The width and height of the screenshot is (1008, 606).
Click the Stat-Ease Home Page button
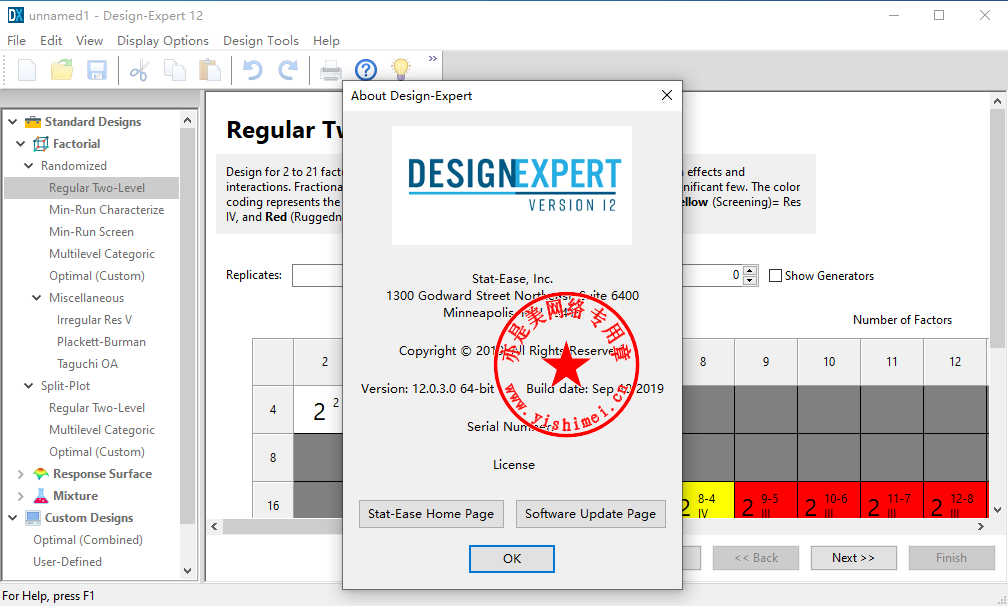point(431,514)
